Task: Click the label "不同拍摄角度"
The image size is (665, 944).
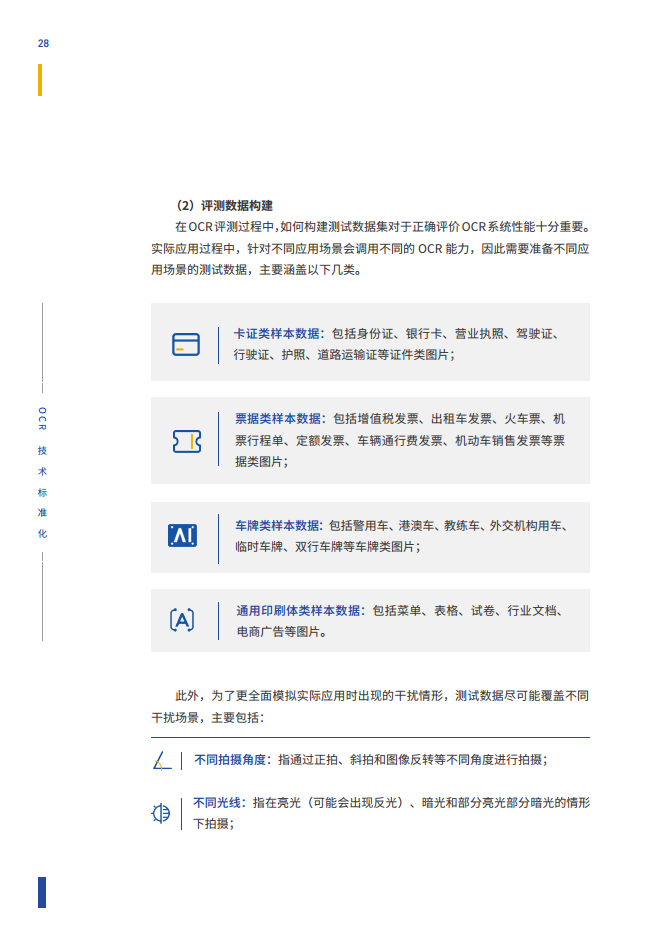Action: click(232, 760)
